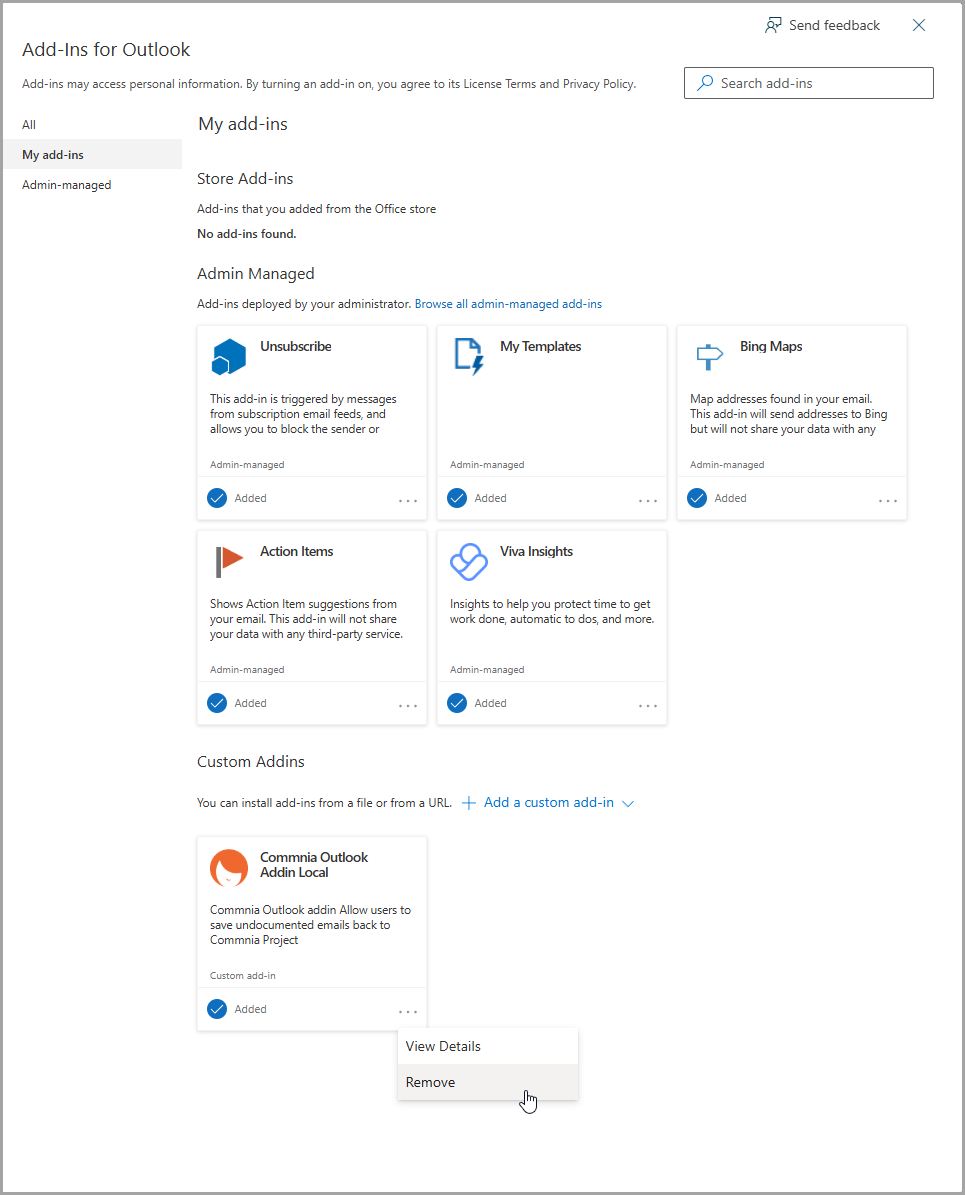Open the Viva Insights add-in title

click(537, 551)
